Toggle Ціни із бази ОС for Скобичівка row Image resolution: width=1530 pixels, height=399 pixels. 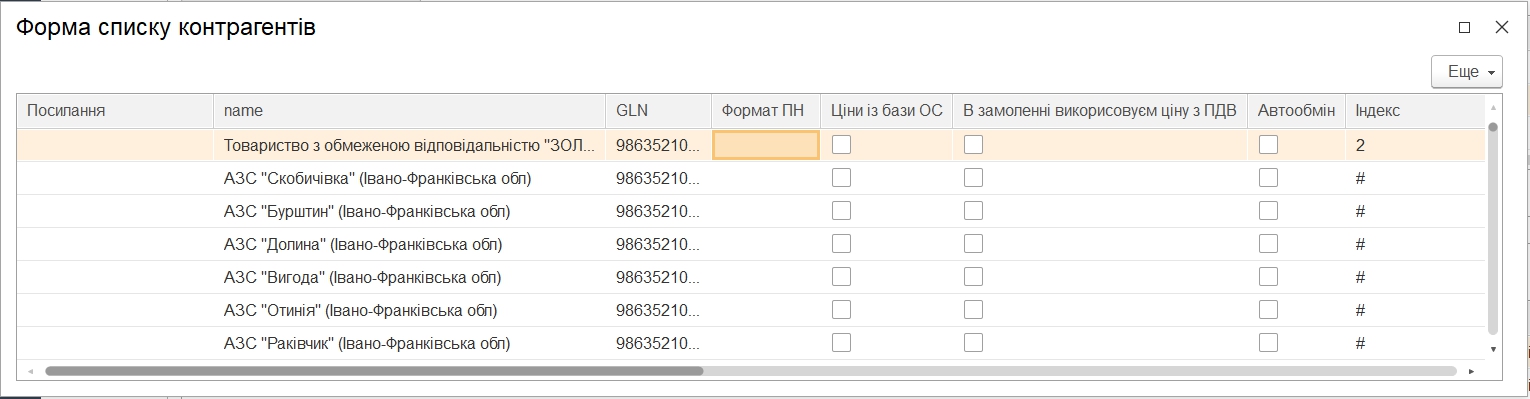(x=842, y=178)
